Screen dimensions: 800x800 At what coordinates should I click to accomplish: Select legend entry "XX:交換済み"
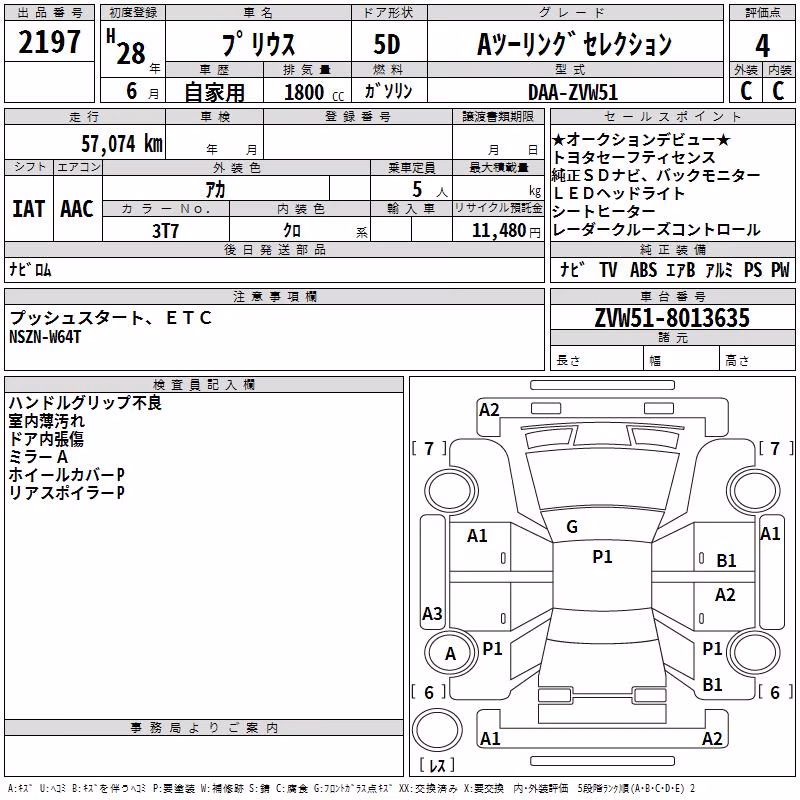coord(428,788)
